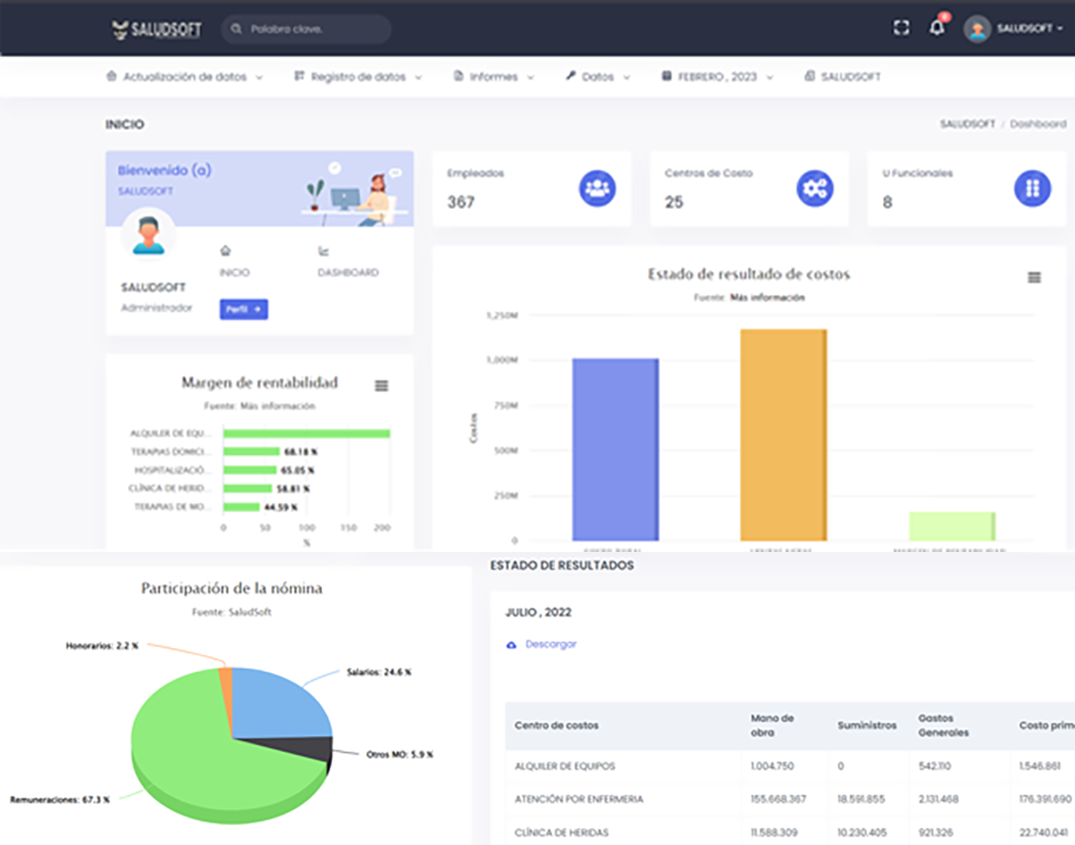Click the Centros de Costo gears icon
The height and width of the screenshot is (845, 1075).
point(815,188)
